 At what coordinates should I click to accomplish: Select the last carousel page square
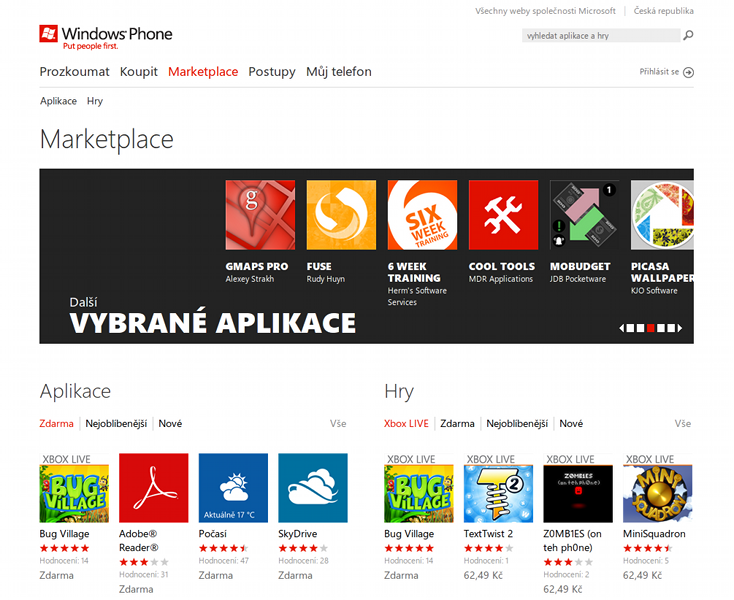671,328
